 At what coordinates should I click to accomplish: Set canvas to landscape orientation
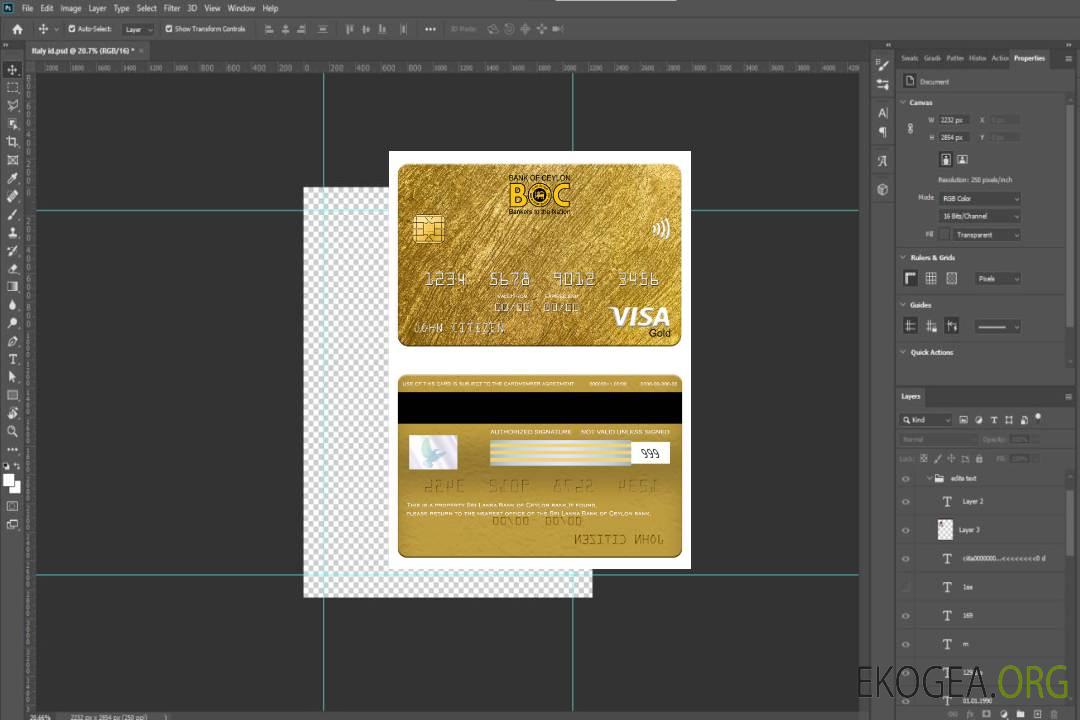click(x=962, y=160)
